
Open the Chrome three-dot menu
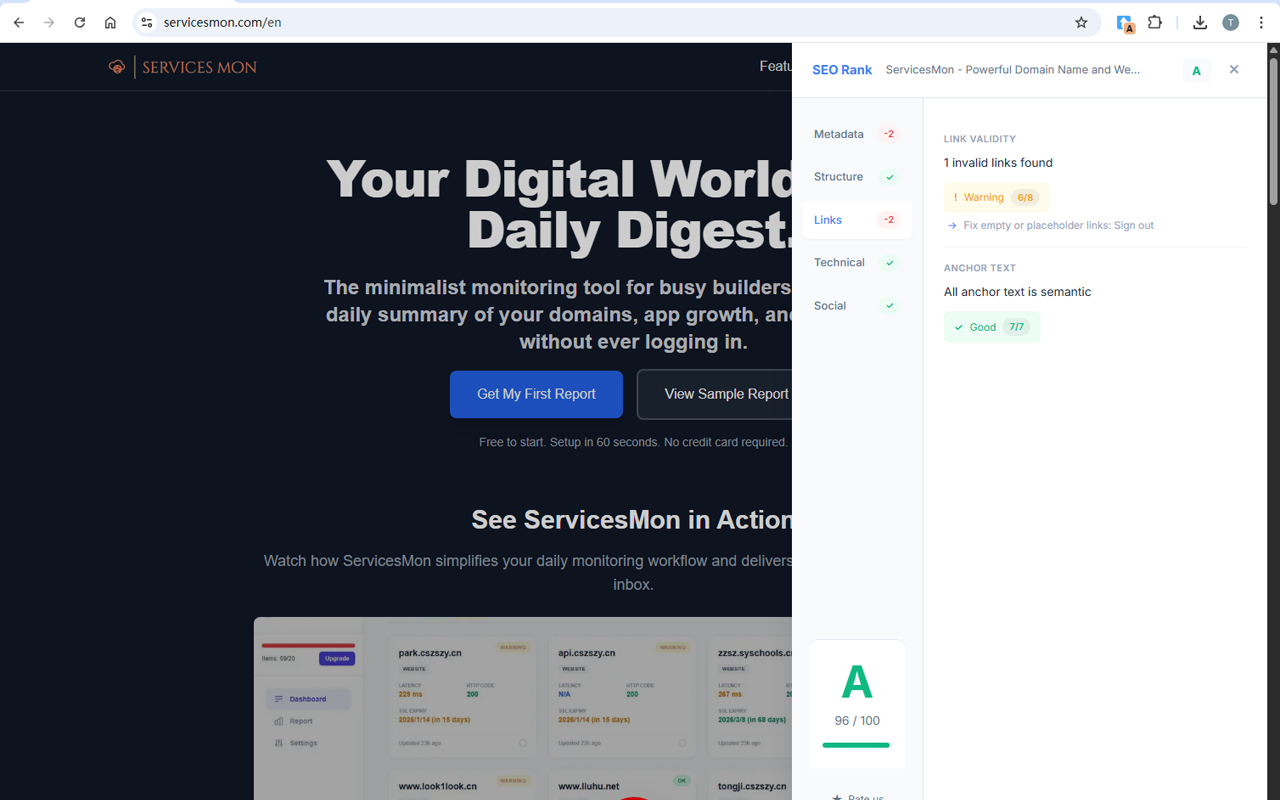pyautogui.click(x=1261, y=22)
